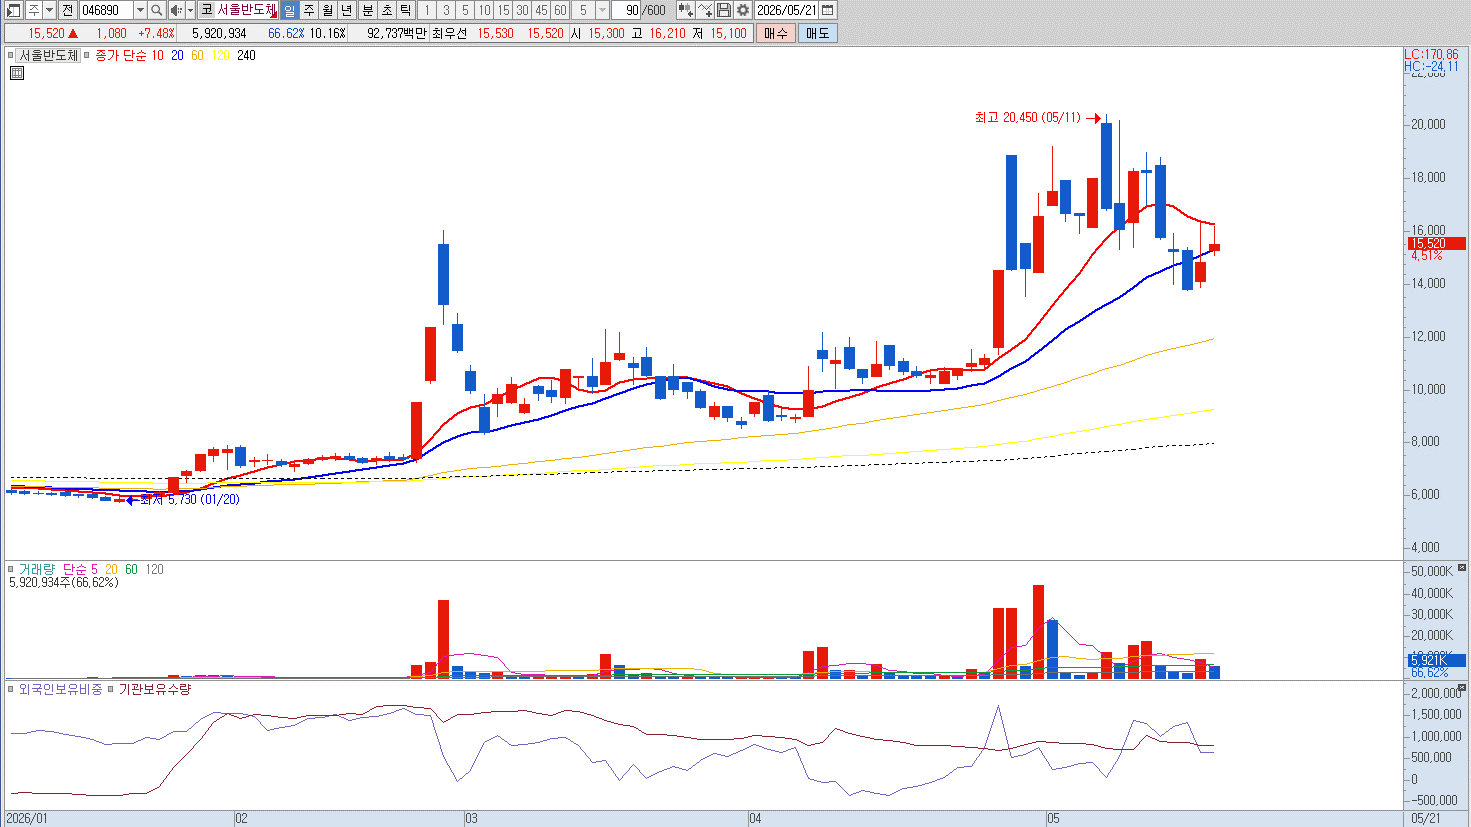Select the 분 minute chart period
1471x827 pixels.
pos(368,10)
